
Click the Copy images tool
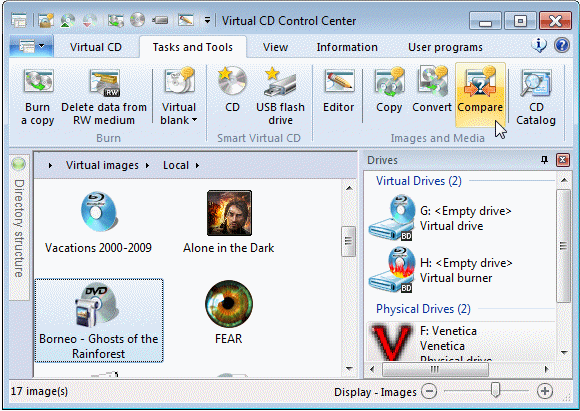389,90
